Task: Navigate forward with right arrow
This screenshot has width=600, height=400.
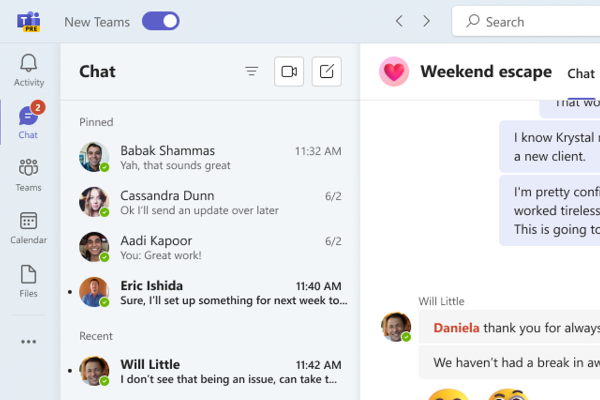Action: 427,21
